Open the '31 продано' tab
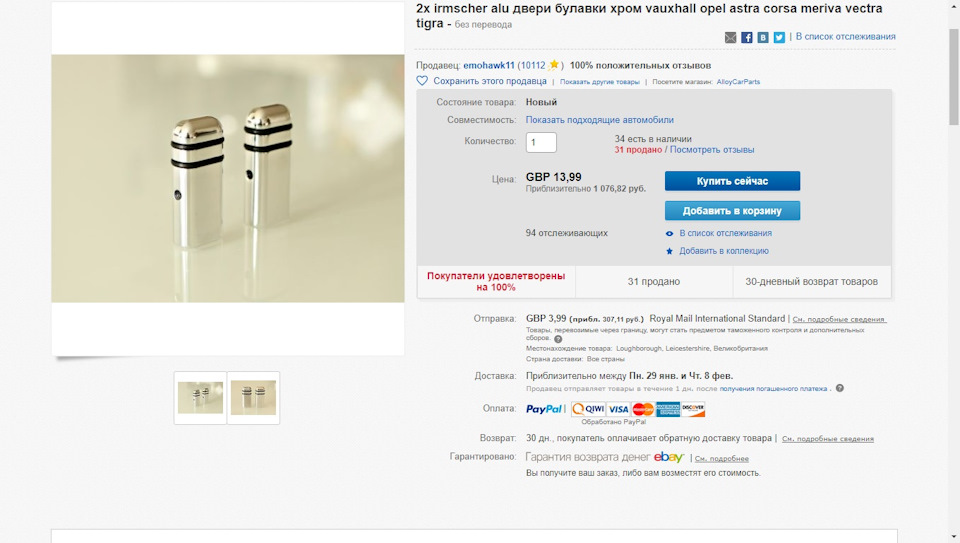This screenshot has height=543, width=960. pos(654,282)
